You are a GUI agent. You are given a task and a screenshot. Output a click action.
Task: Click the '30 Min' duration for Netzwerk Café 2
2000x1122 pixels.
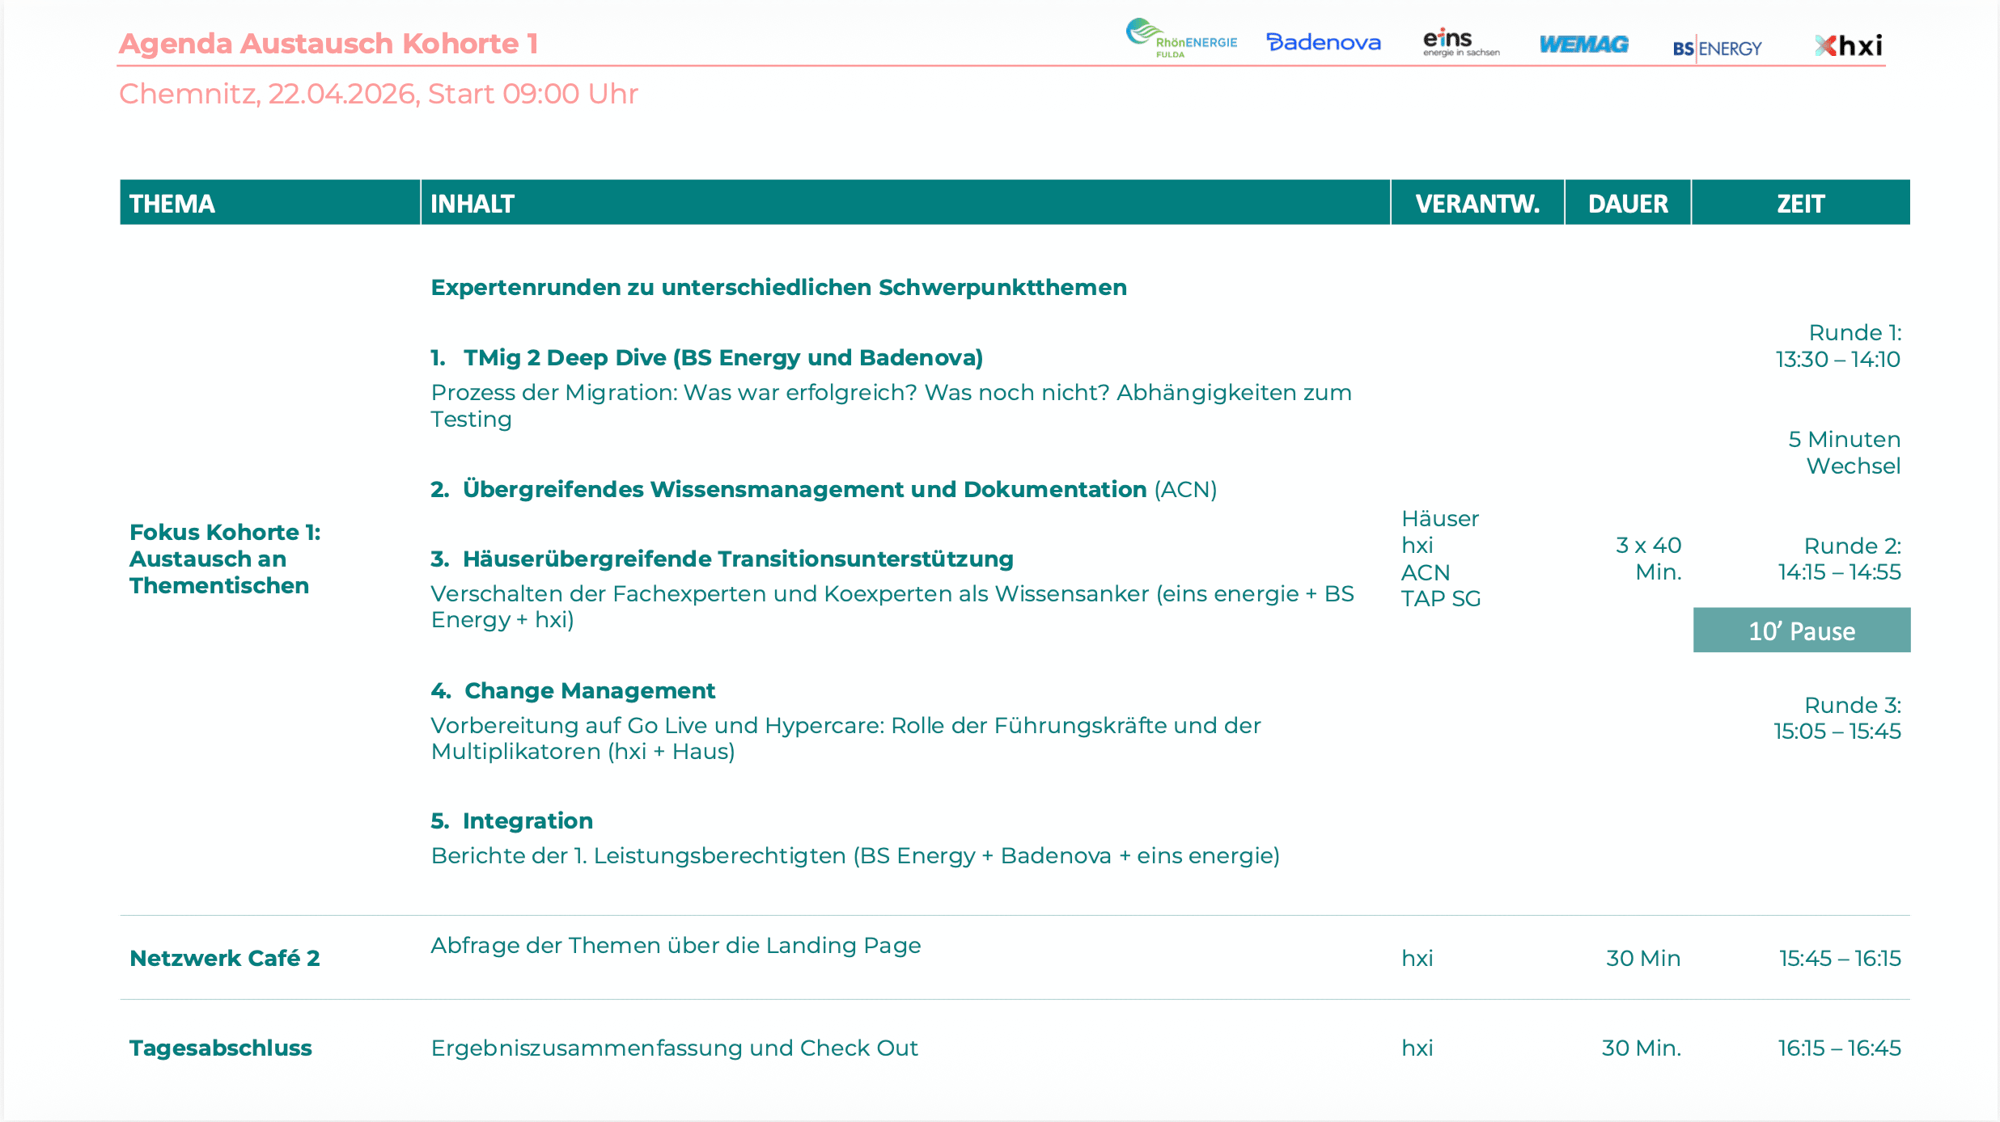point(1643,959)
